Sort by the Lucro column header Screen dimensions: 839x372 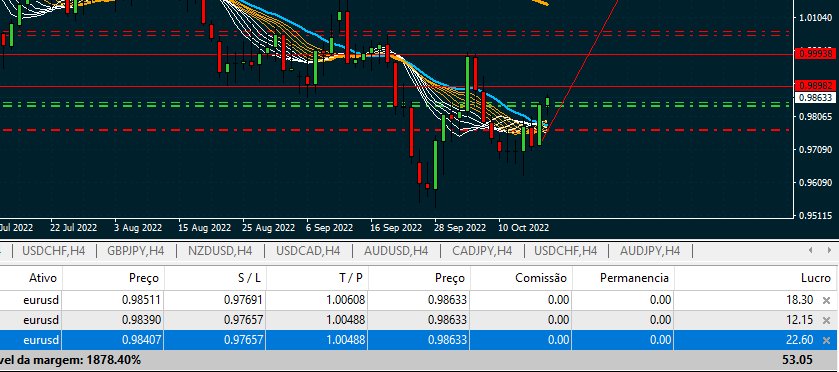tap(815, 278)
